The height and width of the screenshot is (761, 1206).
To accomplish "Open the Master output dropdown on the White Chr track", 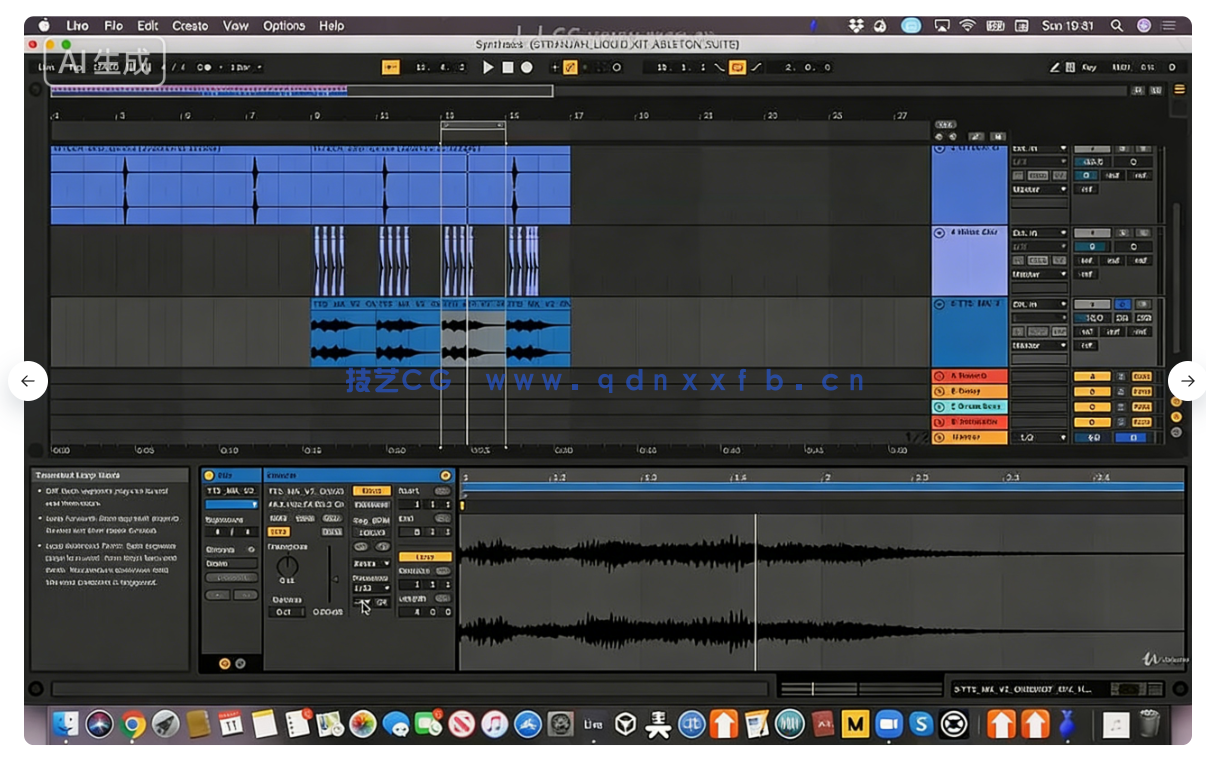I will tap(1039, 273).
